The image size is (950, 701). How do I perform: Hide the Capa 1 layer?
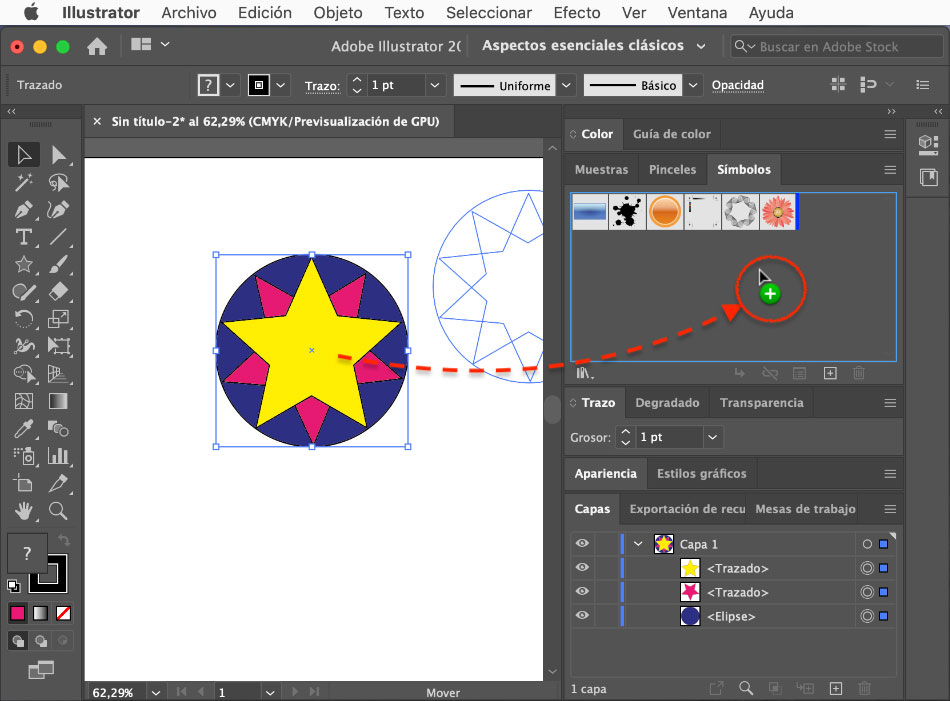click(x=582, y=544)
